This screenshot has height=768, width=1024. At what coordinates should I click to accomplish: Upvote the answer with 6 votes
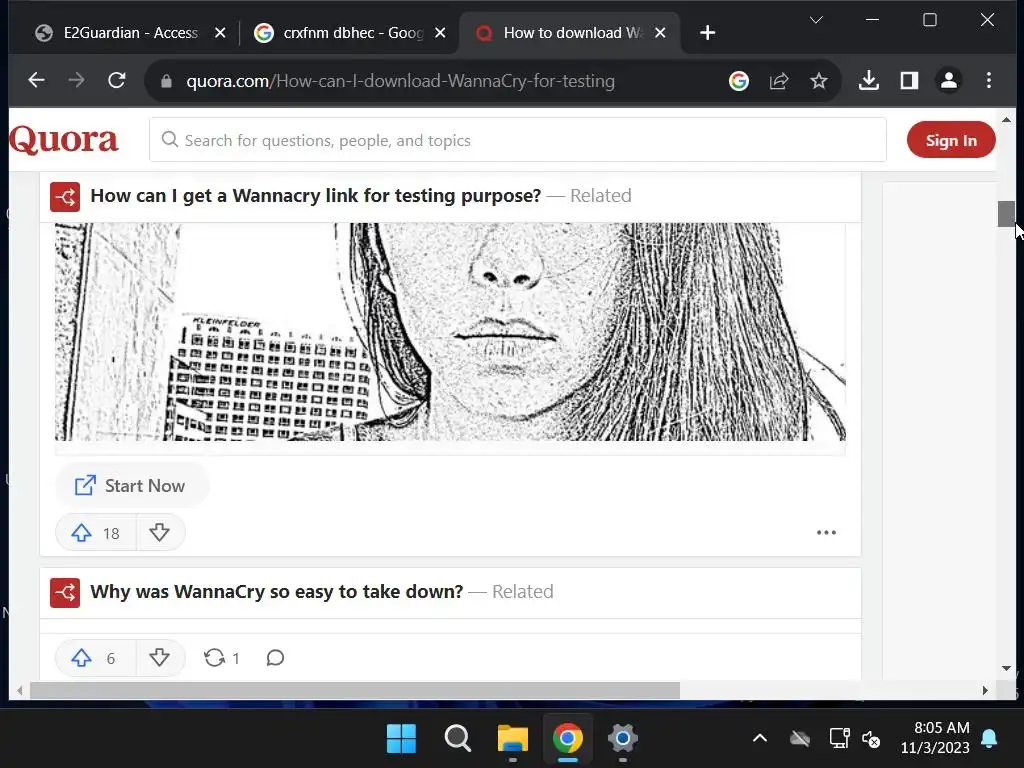96,658
